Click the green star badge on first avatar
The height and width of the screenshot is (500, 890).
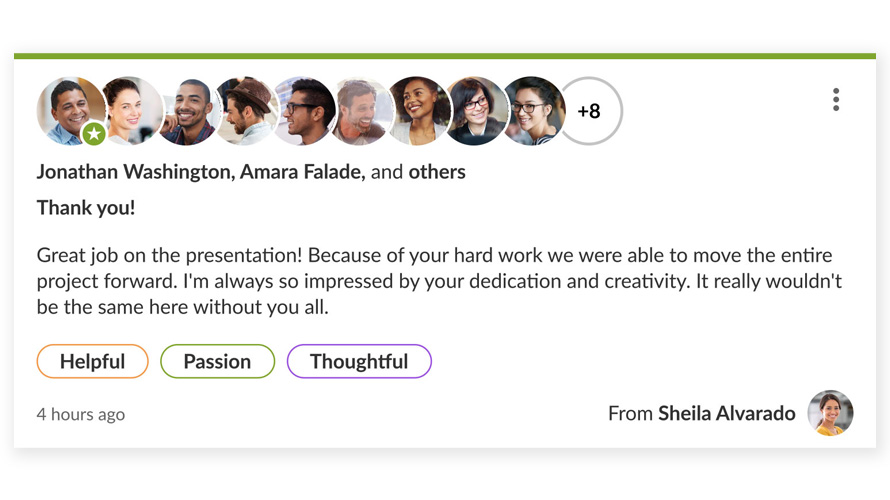tap(94, 133)
